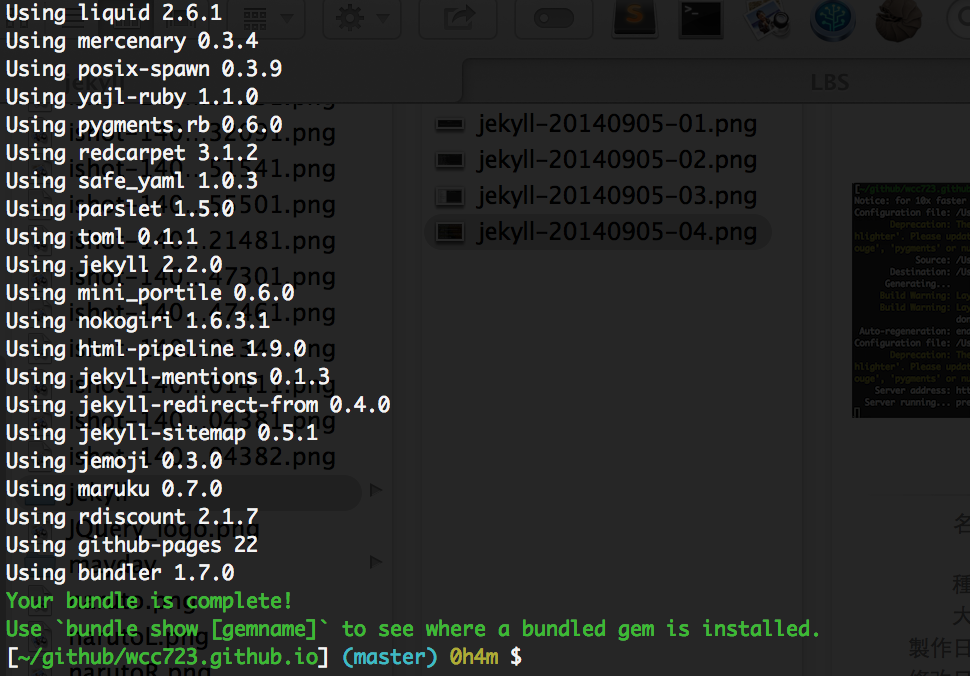Image resolution: width=970 pixels, height=676 pixels.
Task: Click the file icon of jekyll-20140905-02.png
Action: tap(450, 160)
